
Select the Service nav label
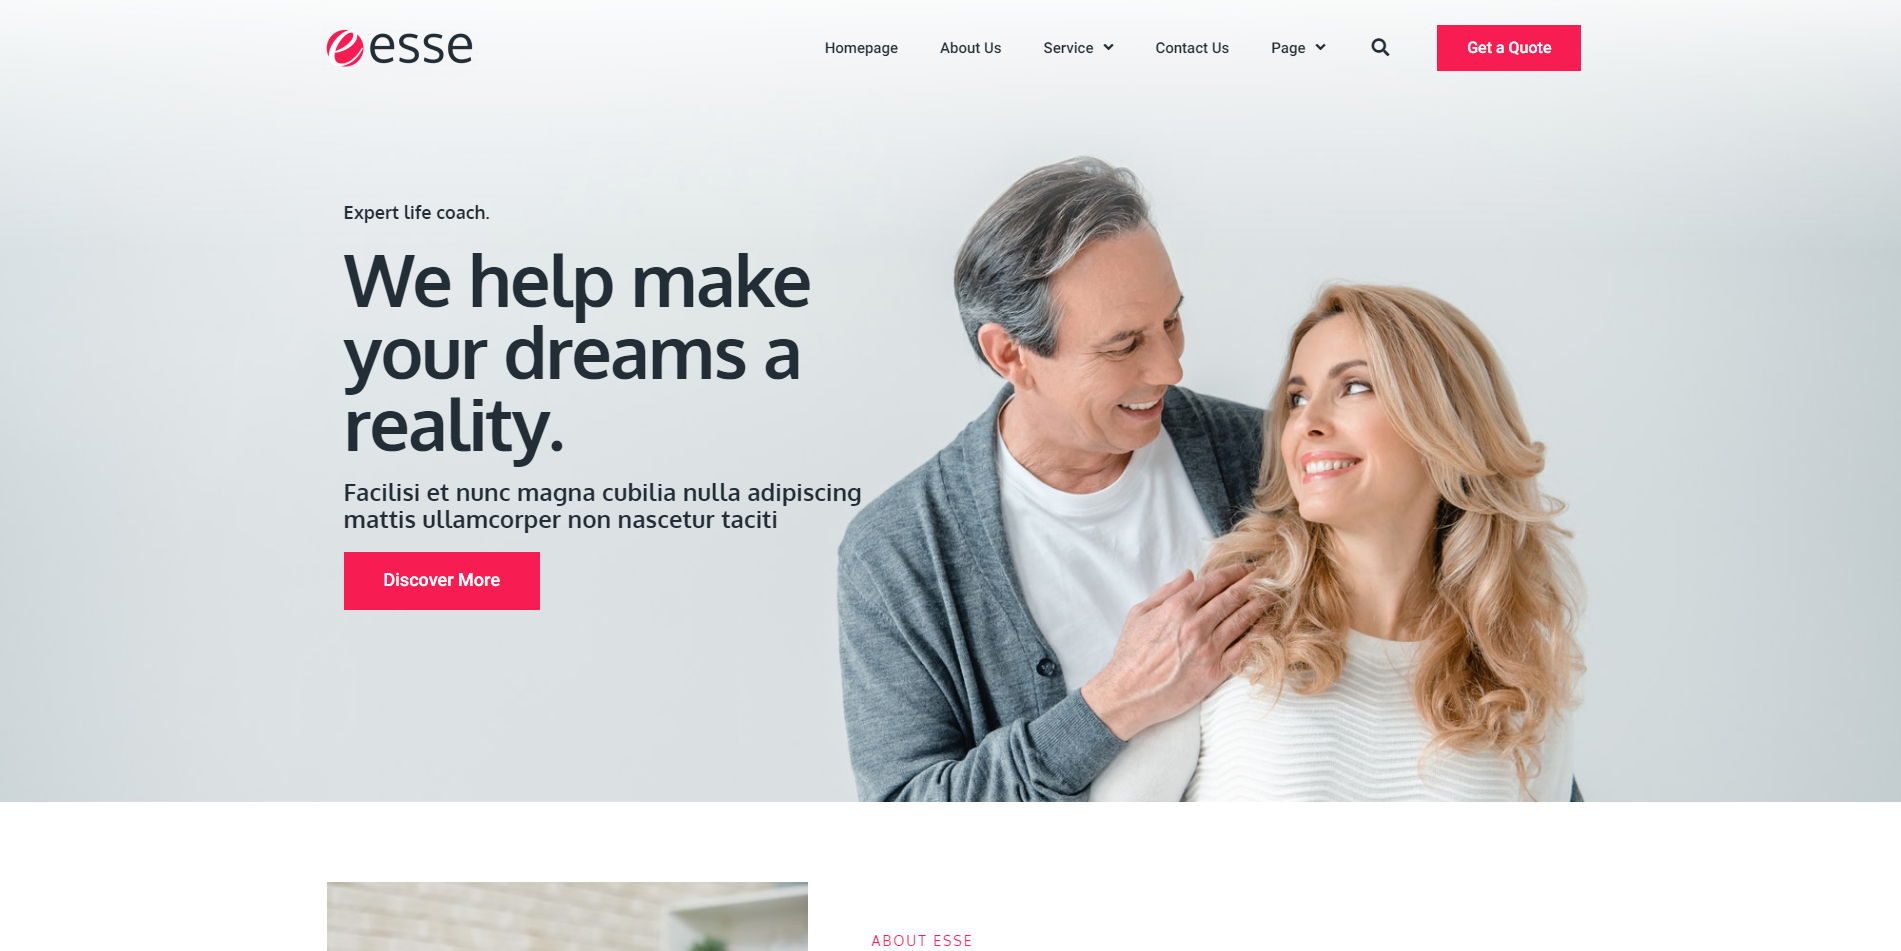pyautogui.click(x=1068, y=48)
